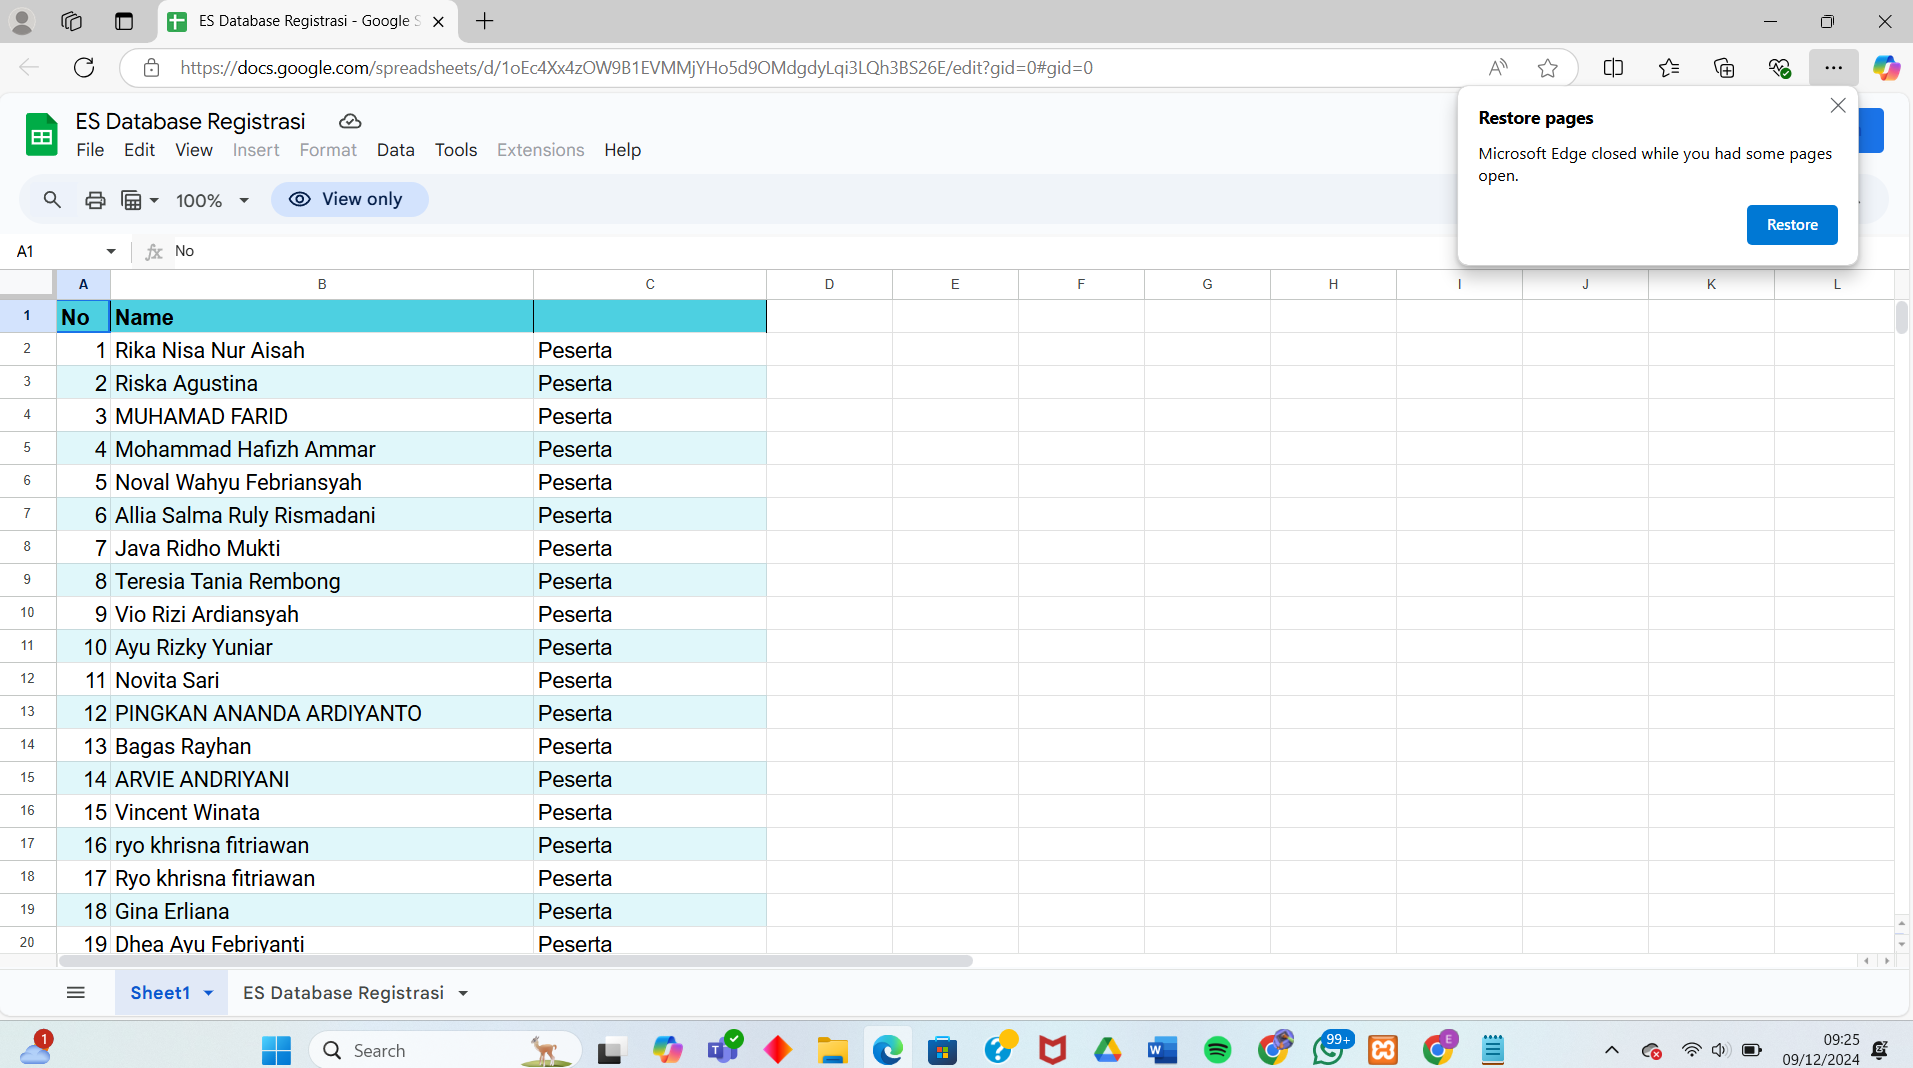The image size is (1913, 1068).
Task: Click the tab actions menu icon
Action: pos(124,21)
